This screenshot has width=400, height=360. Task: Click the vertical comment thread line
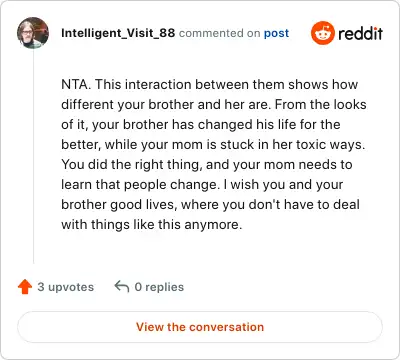pyautogui.click(x=33, y=157)
